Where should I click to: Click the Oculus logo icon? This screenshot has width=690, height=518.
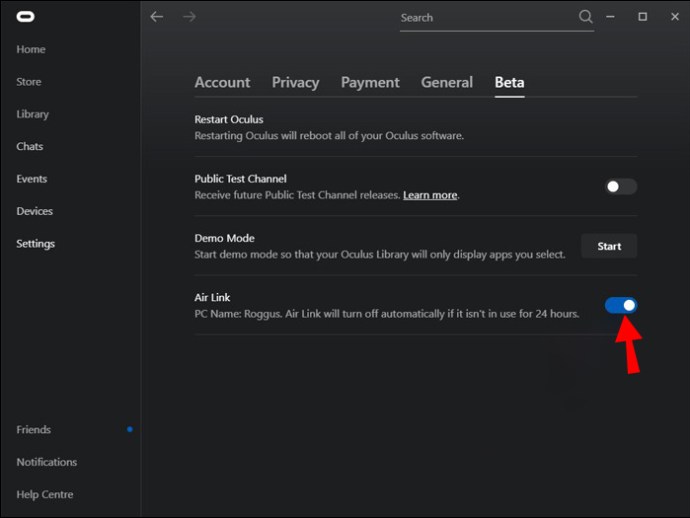point(26,17)
